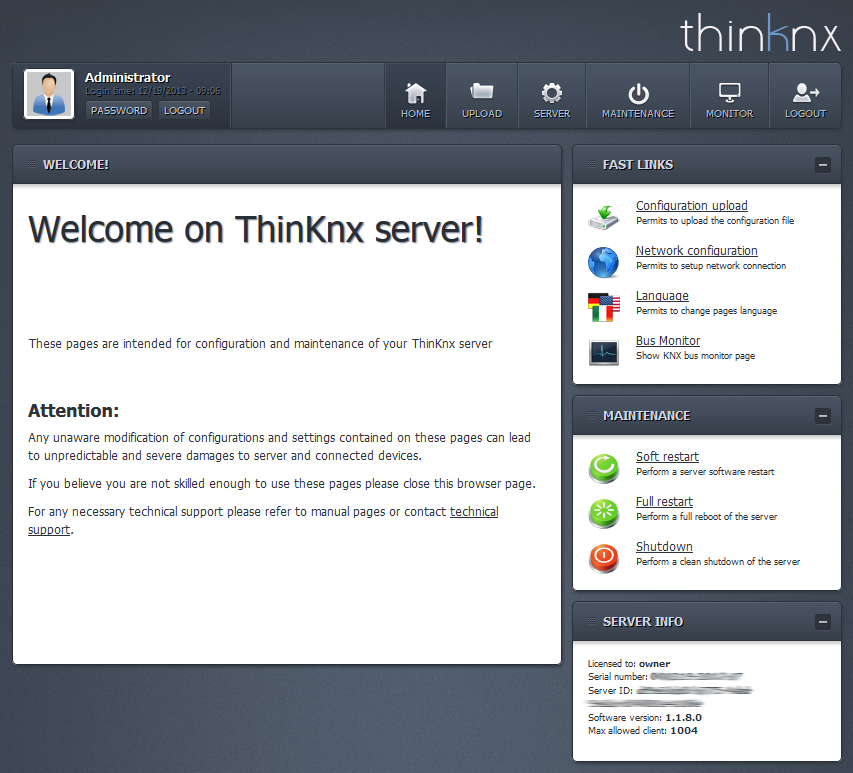Click the Administrator avatar picture
Image resolution: width=853 pixels, height=773 pixels.
tap(49, 94)
